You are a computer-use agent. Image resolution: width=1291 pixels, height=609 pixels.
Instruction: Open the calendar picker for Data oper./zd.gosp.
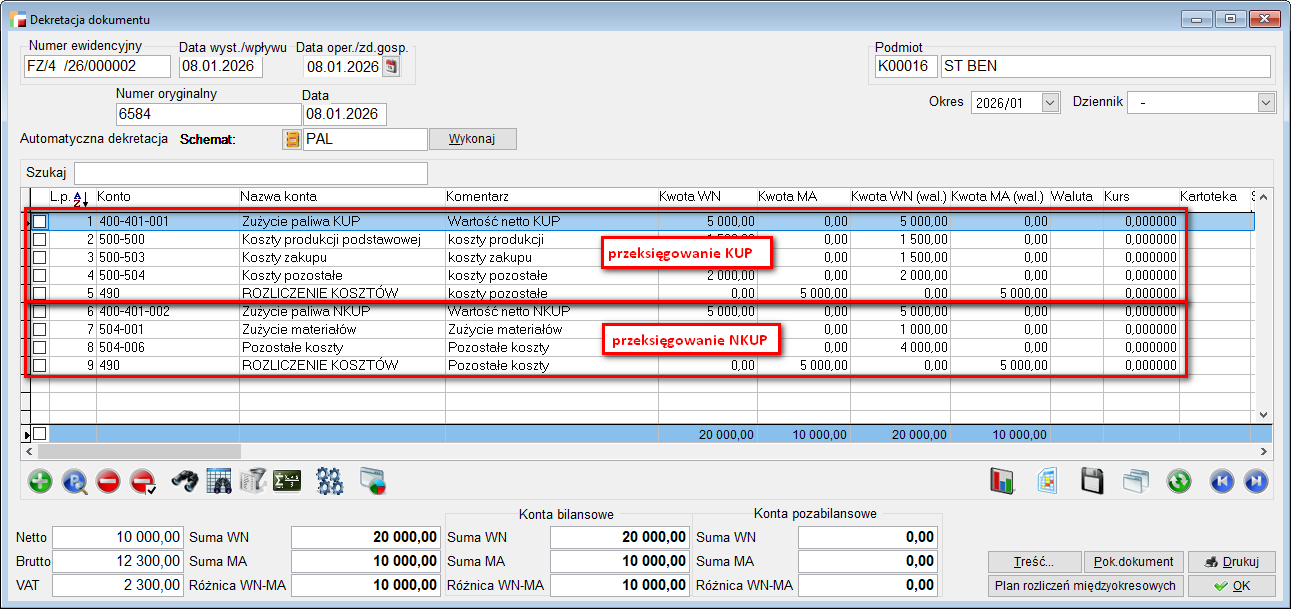tap(391, 67)
